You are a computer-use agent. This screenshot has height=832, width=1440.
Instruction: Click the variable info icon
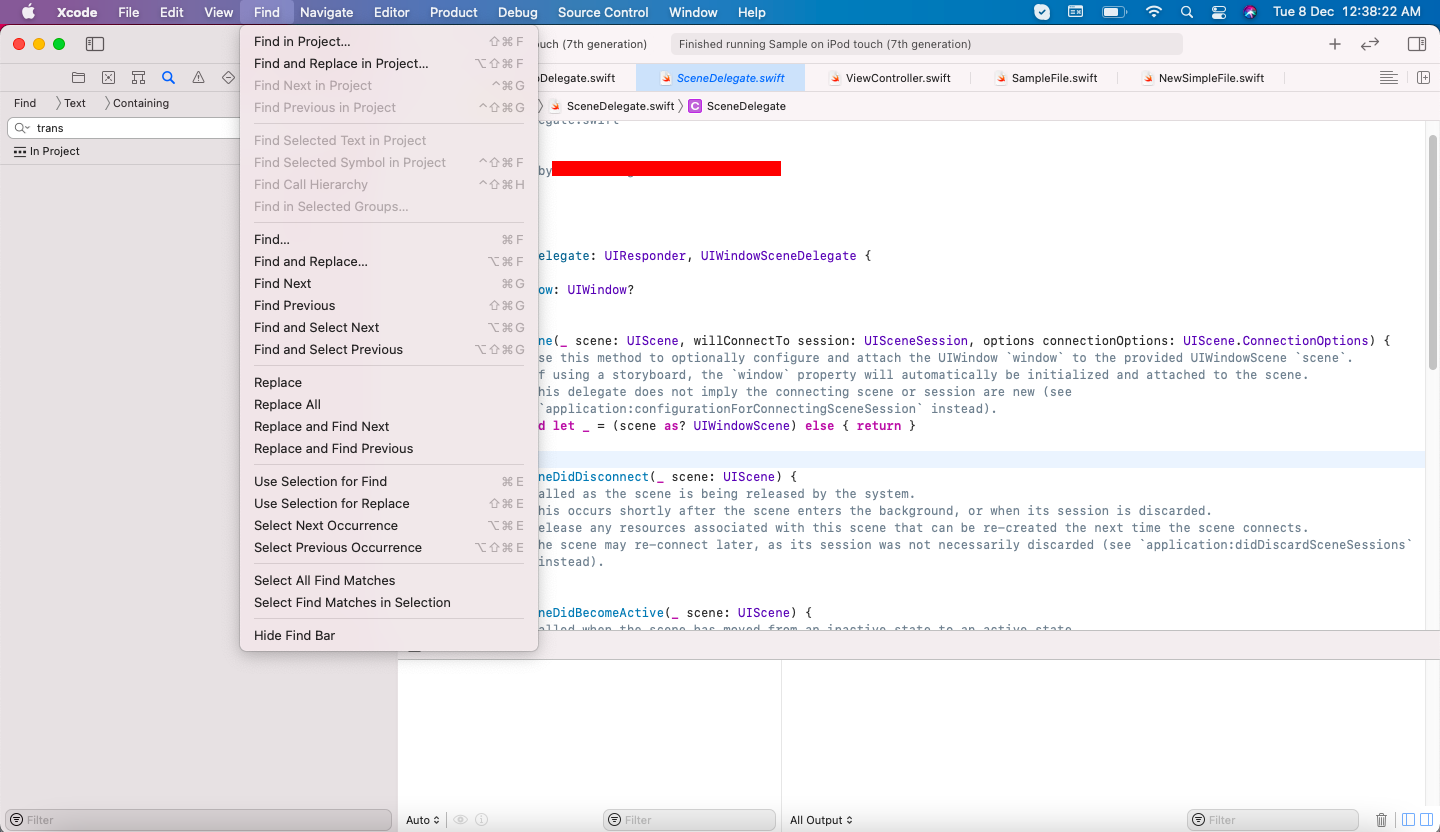point(481,820)
